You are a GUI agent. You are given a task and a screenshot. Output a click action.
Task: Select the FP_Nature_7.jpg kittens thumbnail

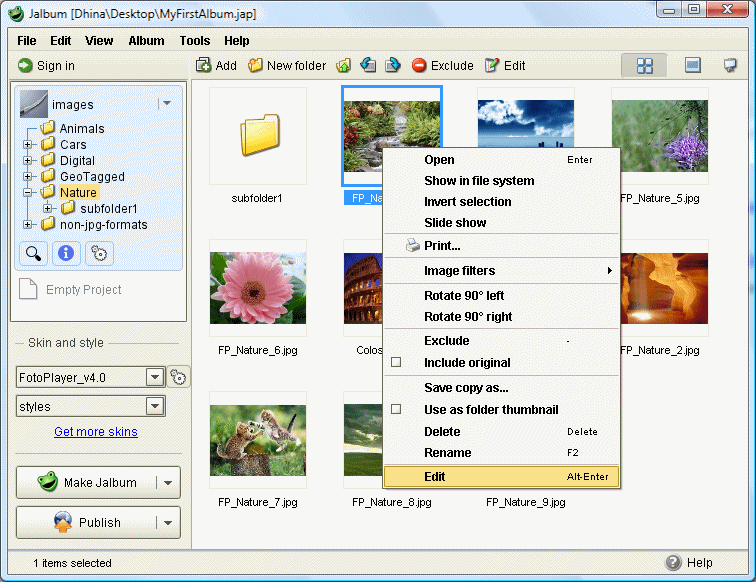(258, 440)
